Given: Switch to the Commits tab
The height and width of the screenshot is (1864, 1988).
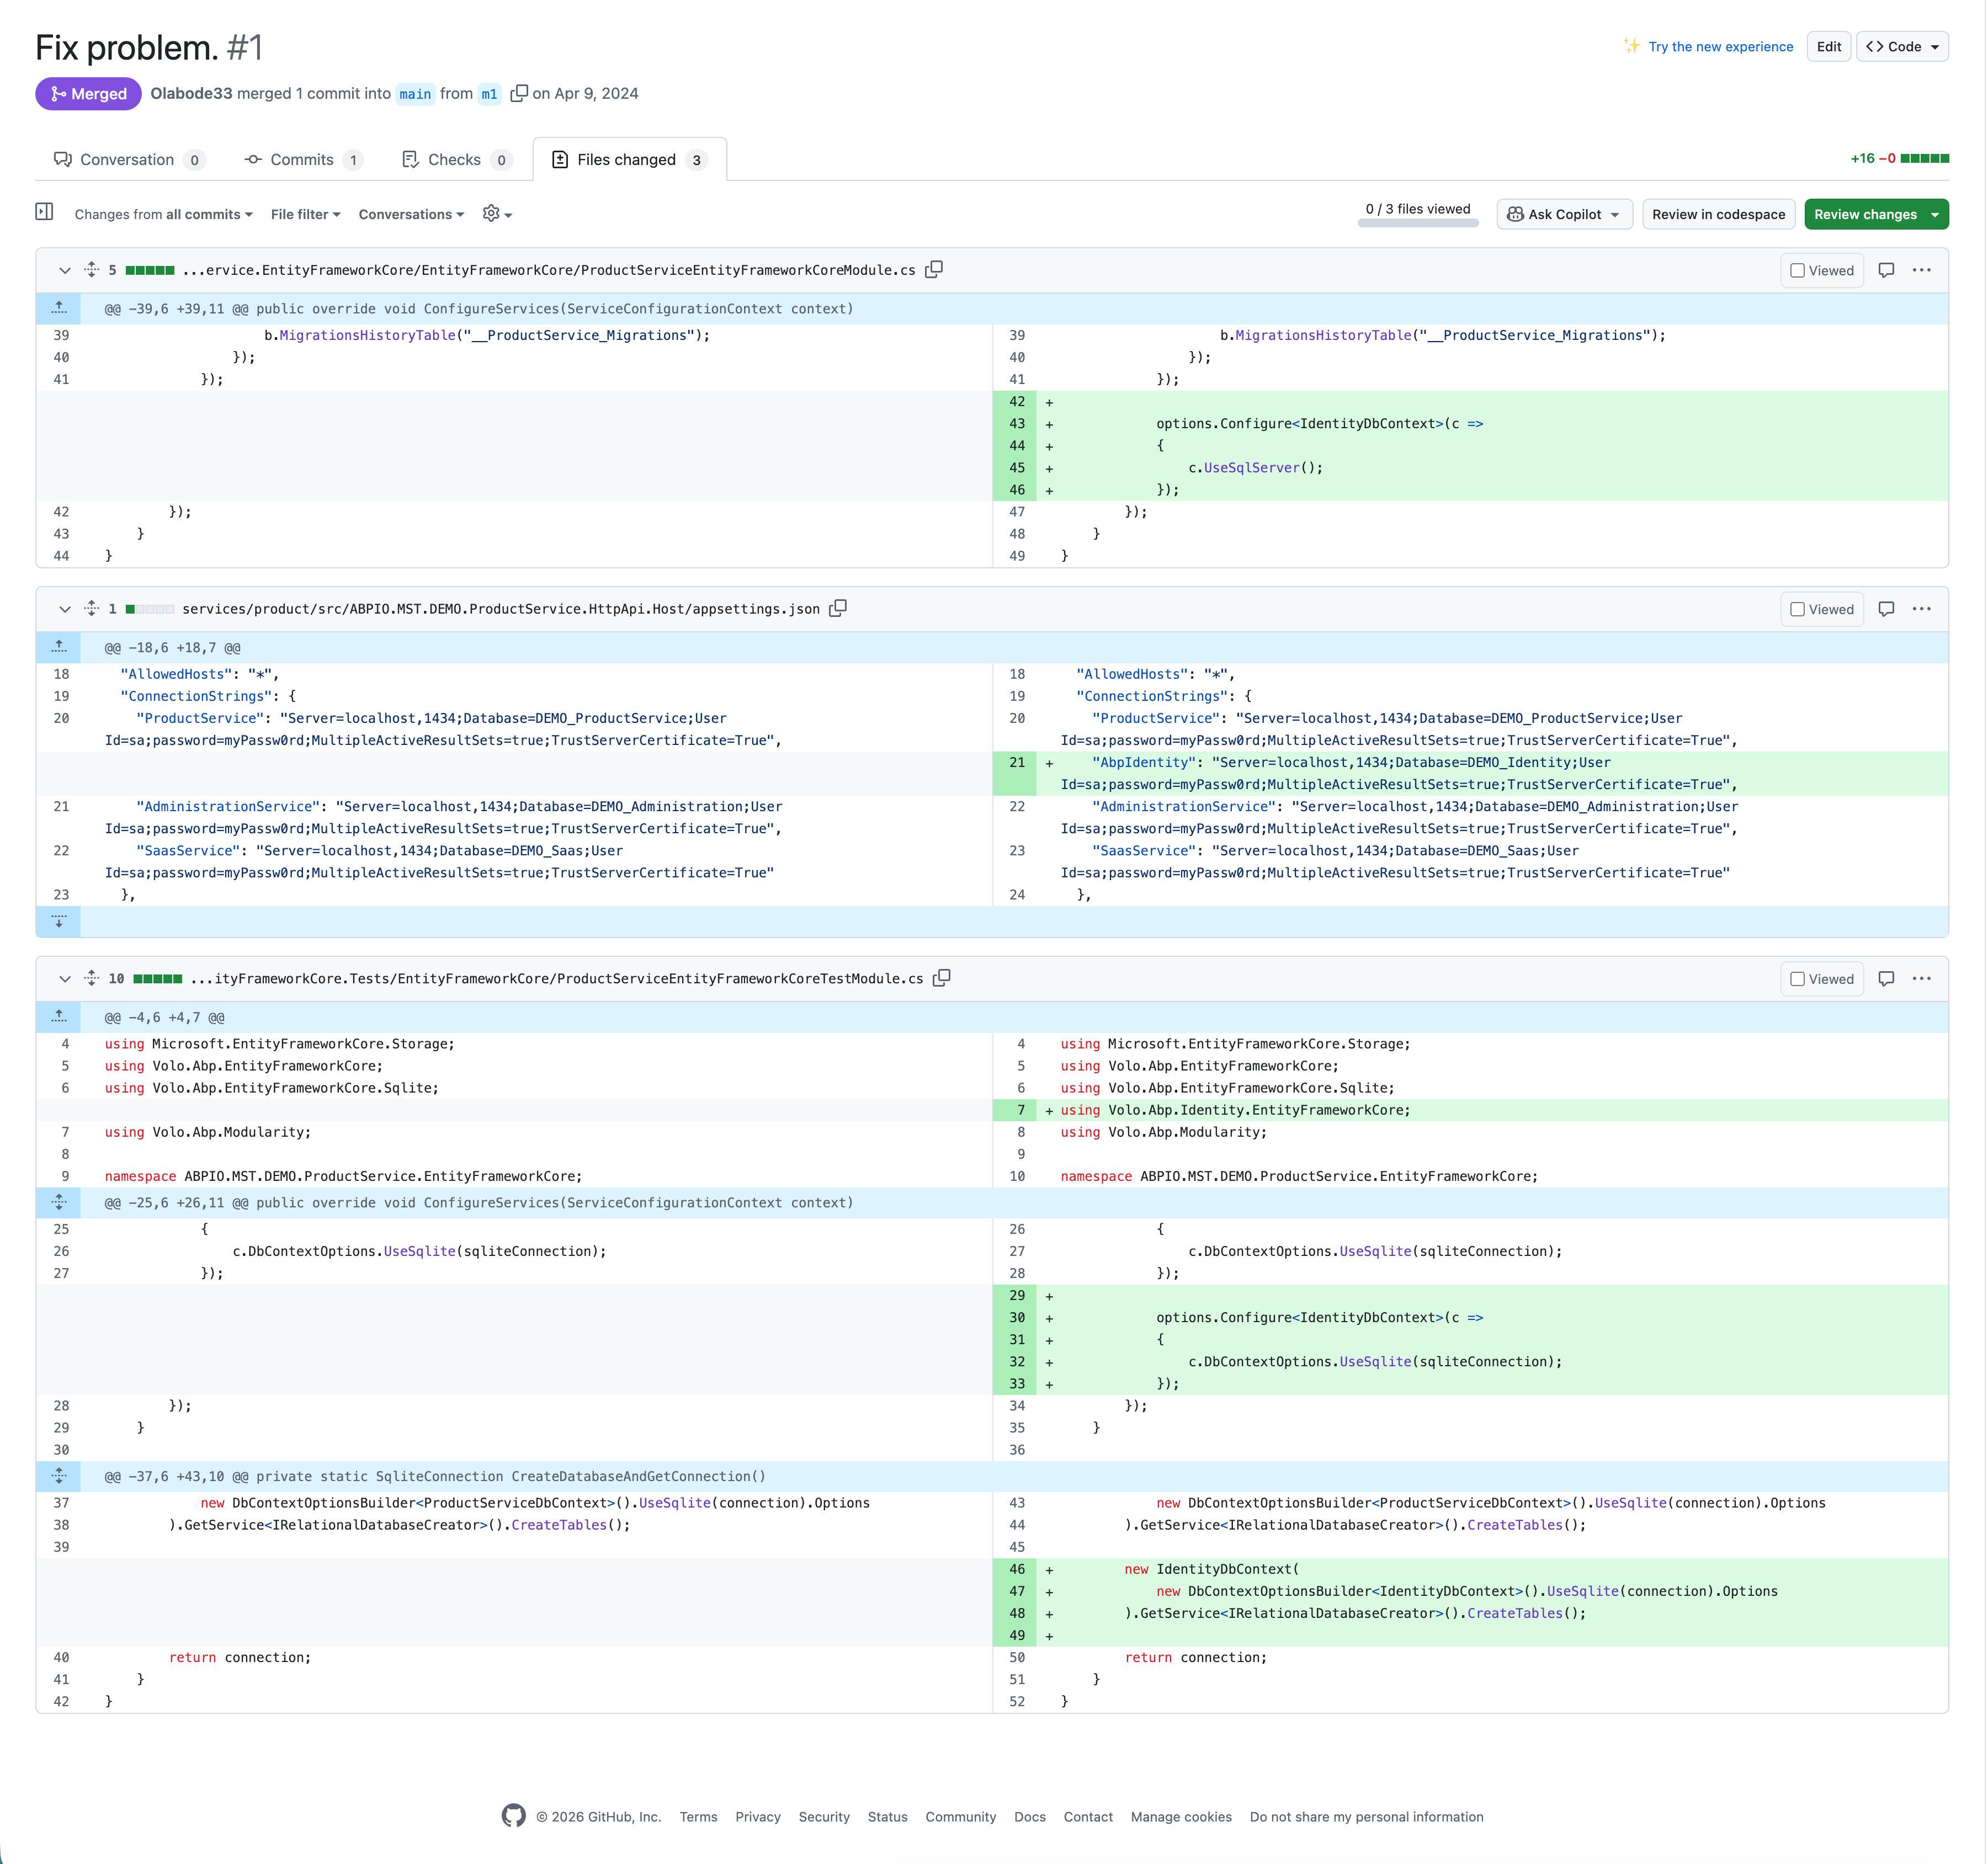Looking at the screenshot, I should (x=301, y=159).
